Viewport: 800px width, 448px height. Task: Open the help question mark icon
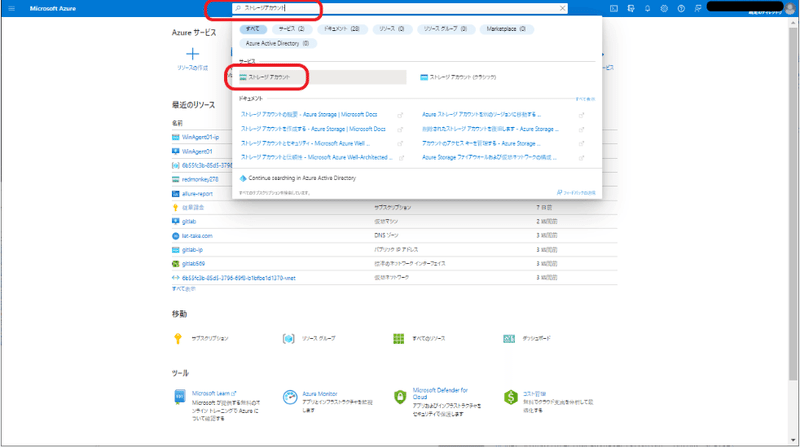click(681, 9)
